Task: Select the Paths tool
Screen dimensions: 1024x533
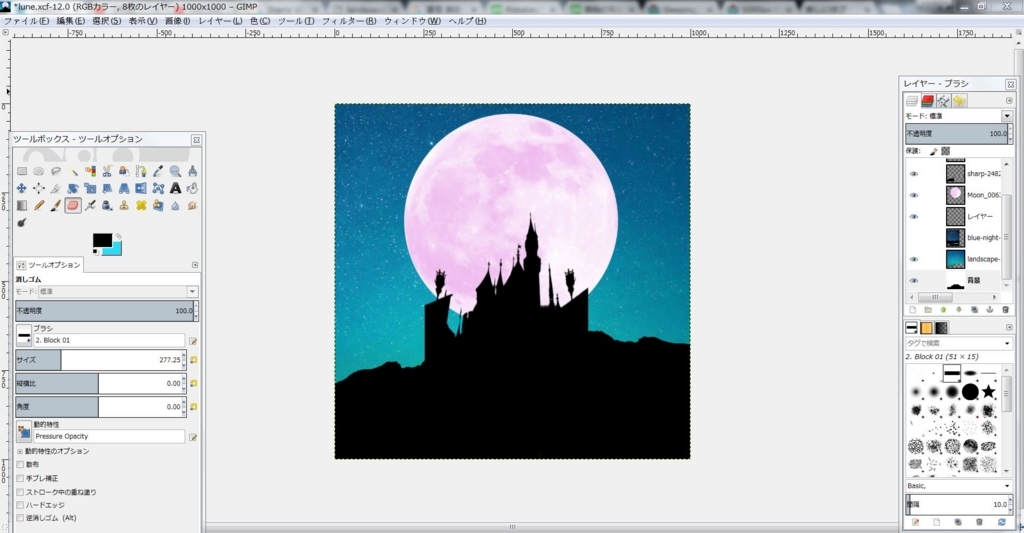Action: click(x=141, y=171)
